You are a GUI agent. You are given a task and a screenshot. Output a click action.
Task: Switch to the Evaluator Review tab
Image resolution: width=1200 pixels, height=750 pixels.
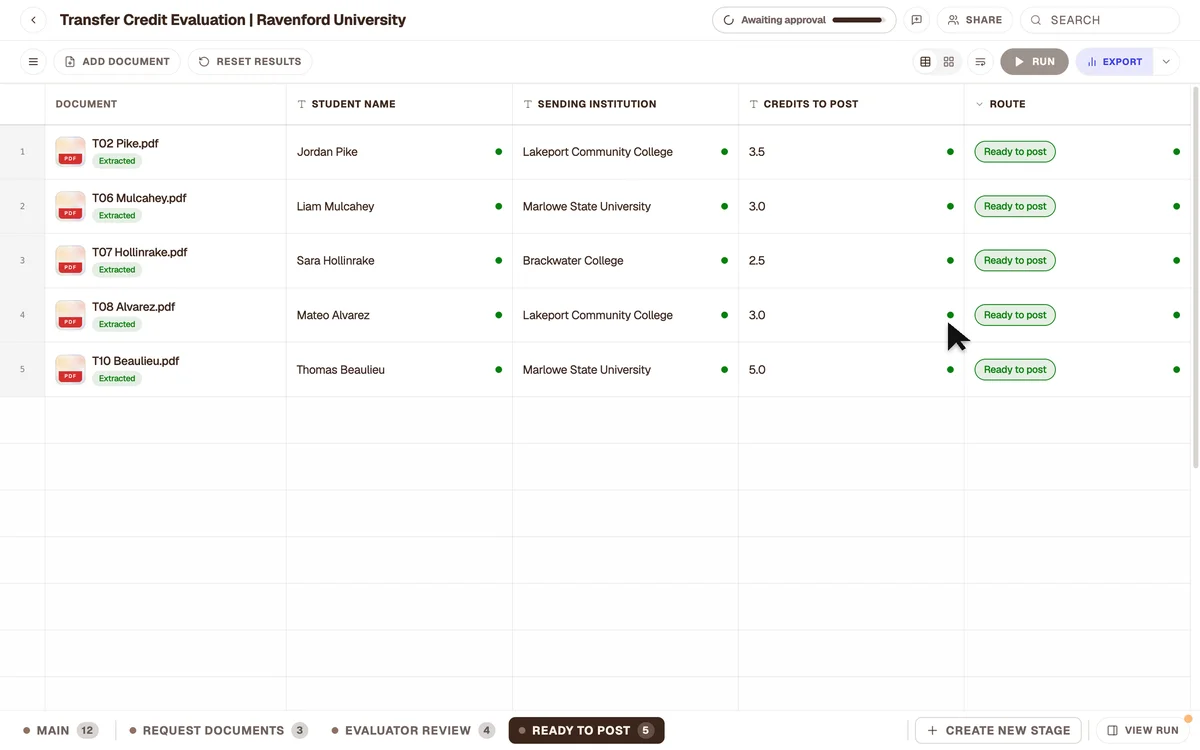tap(413, 731)
